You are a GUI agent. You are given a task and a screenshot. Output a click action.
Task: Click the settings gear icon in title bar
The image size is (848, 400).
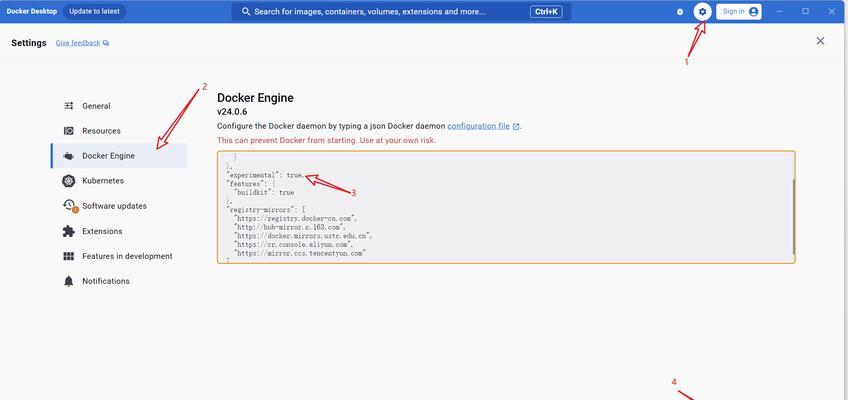[702, 12]
